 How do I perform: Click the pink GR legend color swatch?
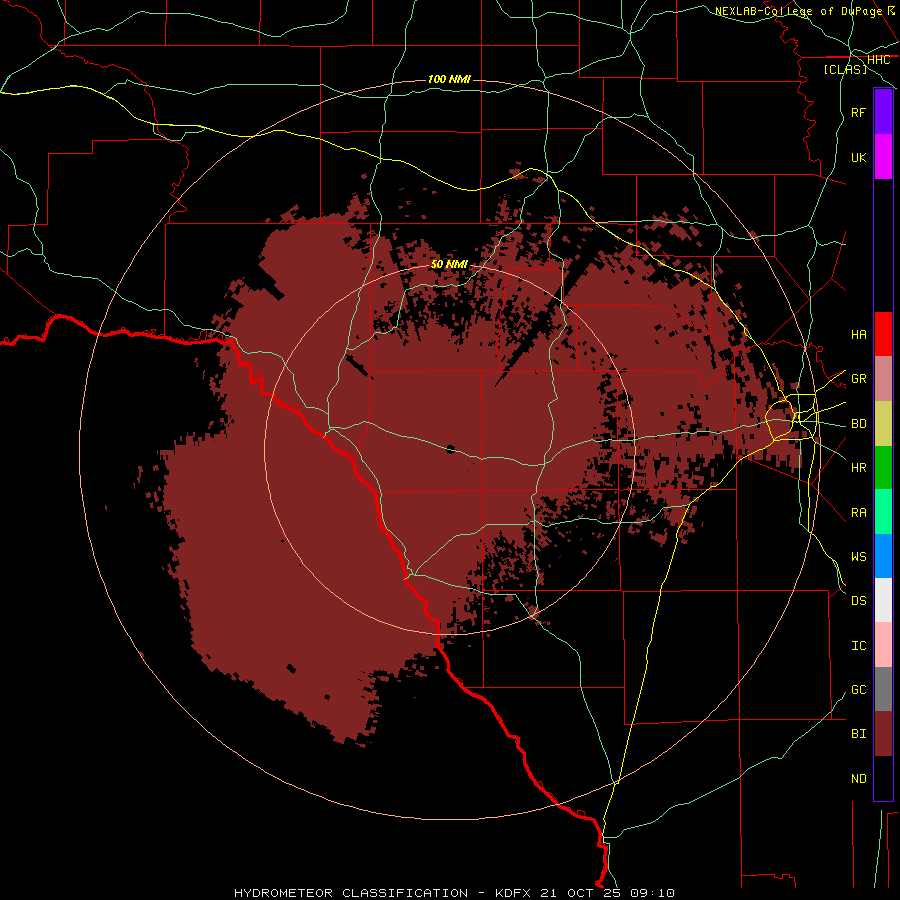[x=883, y=379]
